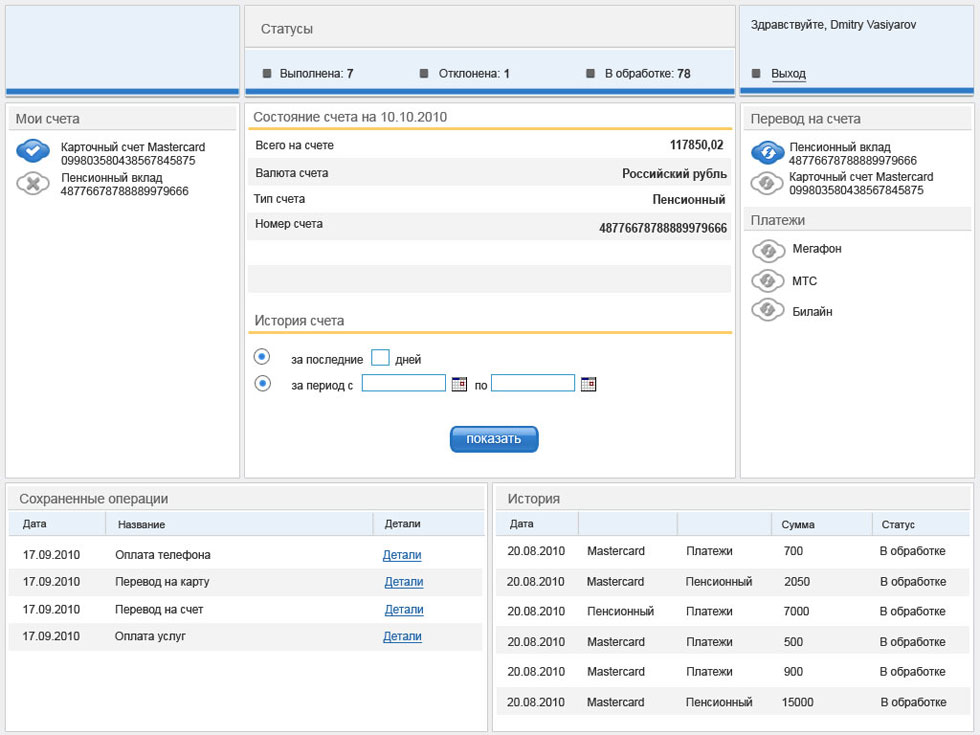Click transfer icon for Карточный счет Mastercard

(767, 183)
